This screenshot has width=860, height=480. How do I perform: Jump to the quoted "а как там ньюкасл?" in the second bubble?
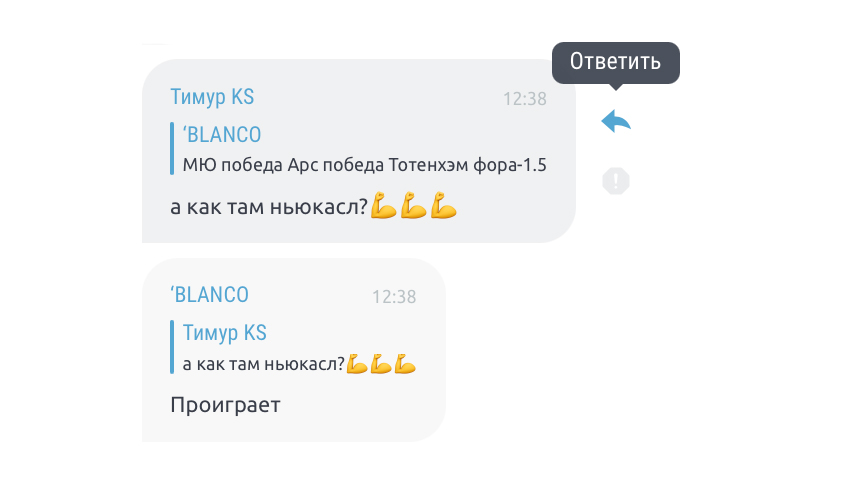(263, 364)
